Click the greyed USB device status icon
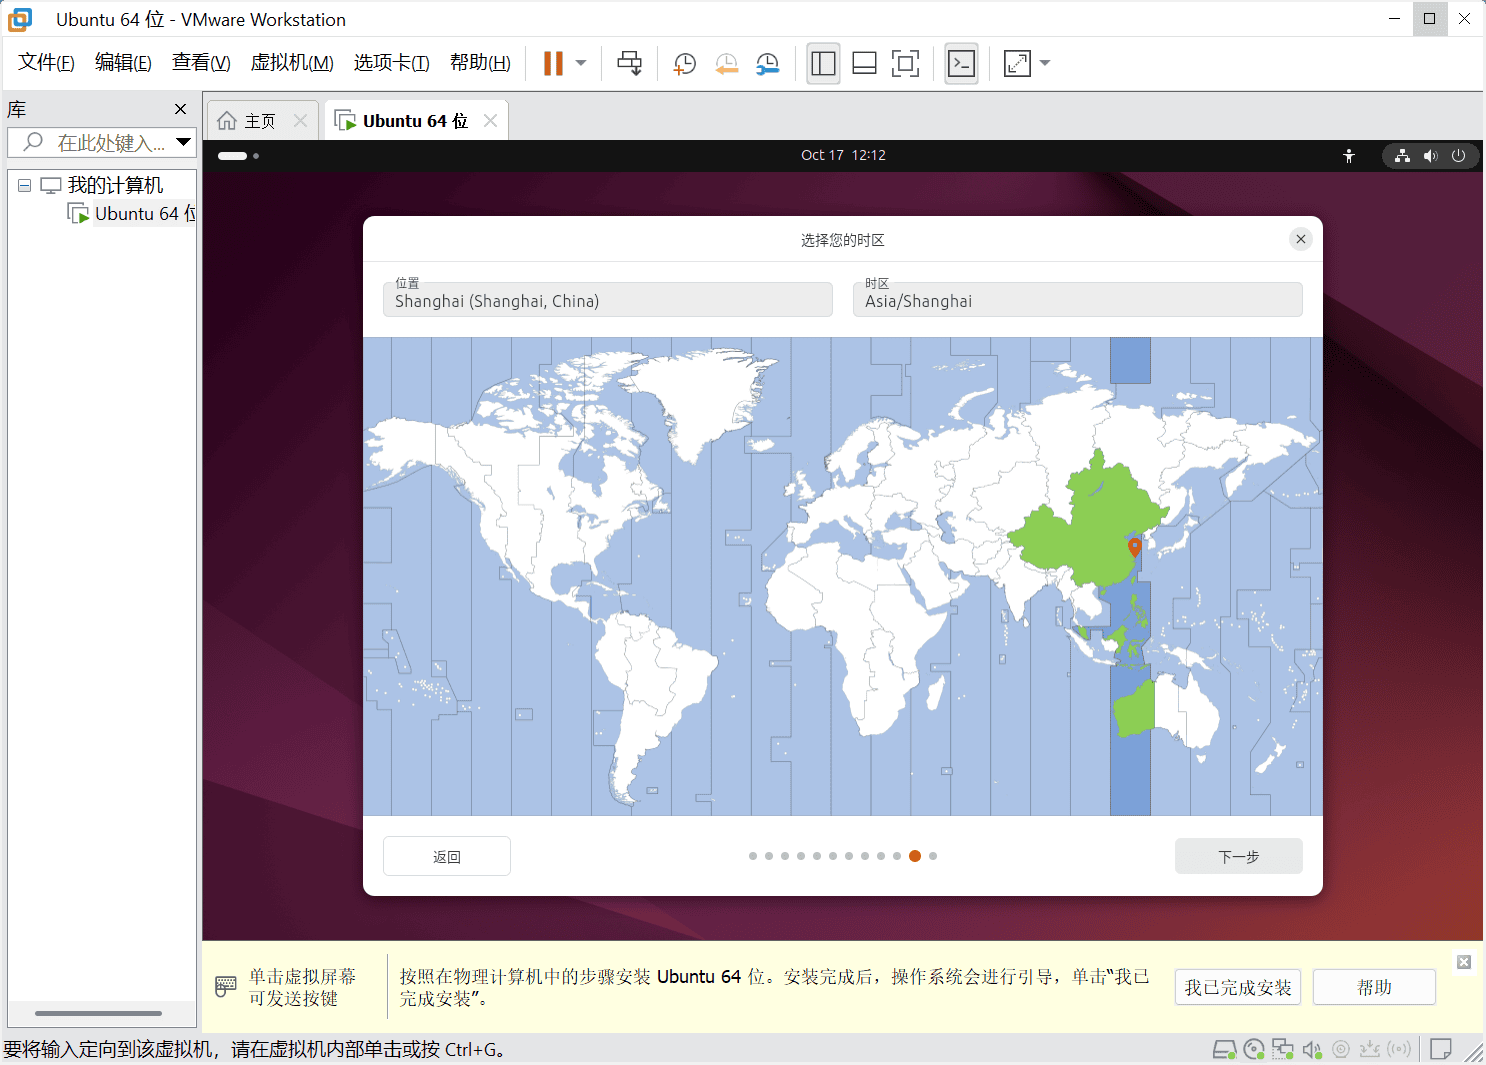The image size is (1486, 1065). click(1370, 1049)
